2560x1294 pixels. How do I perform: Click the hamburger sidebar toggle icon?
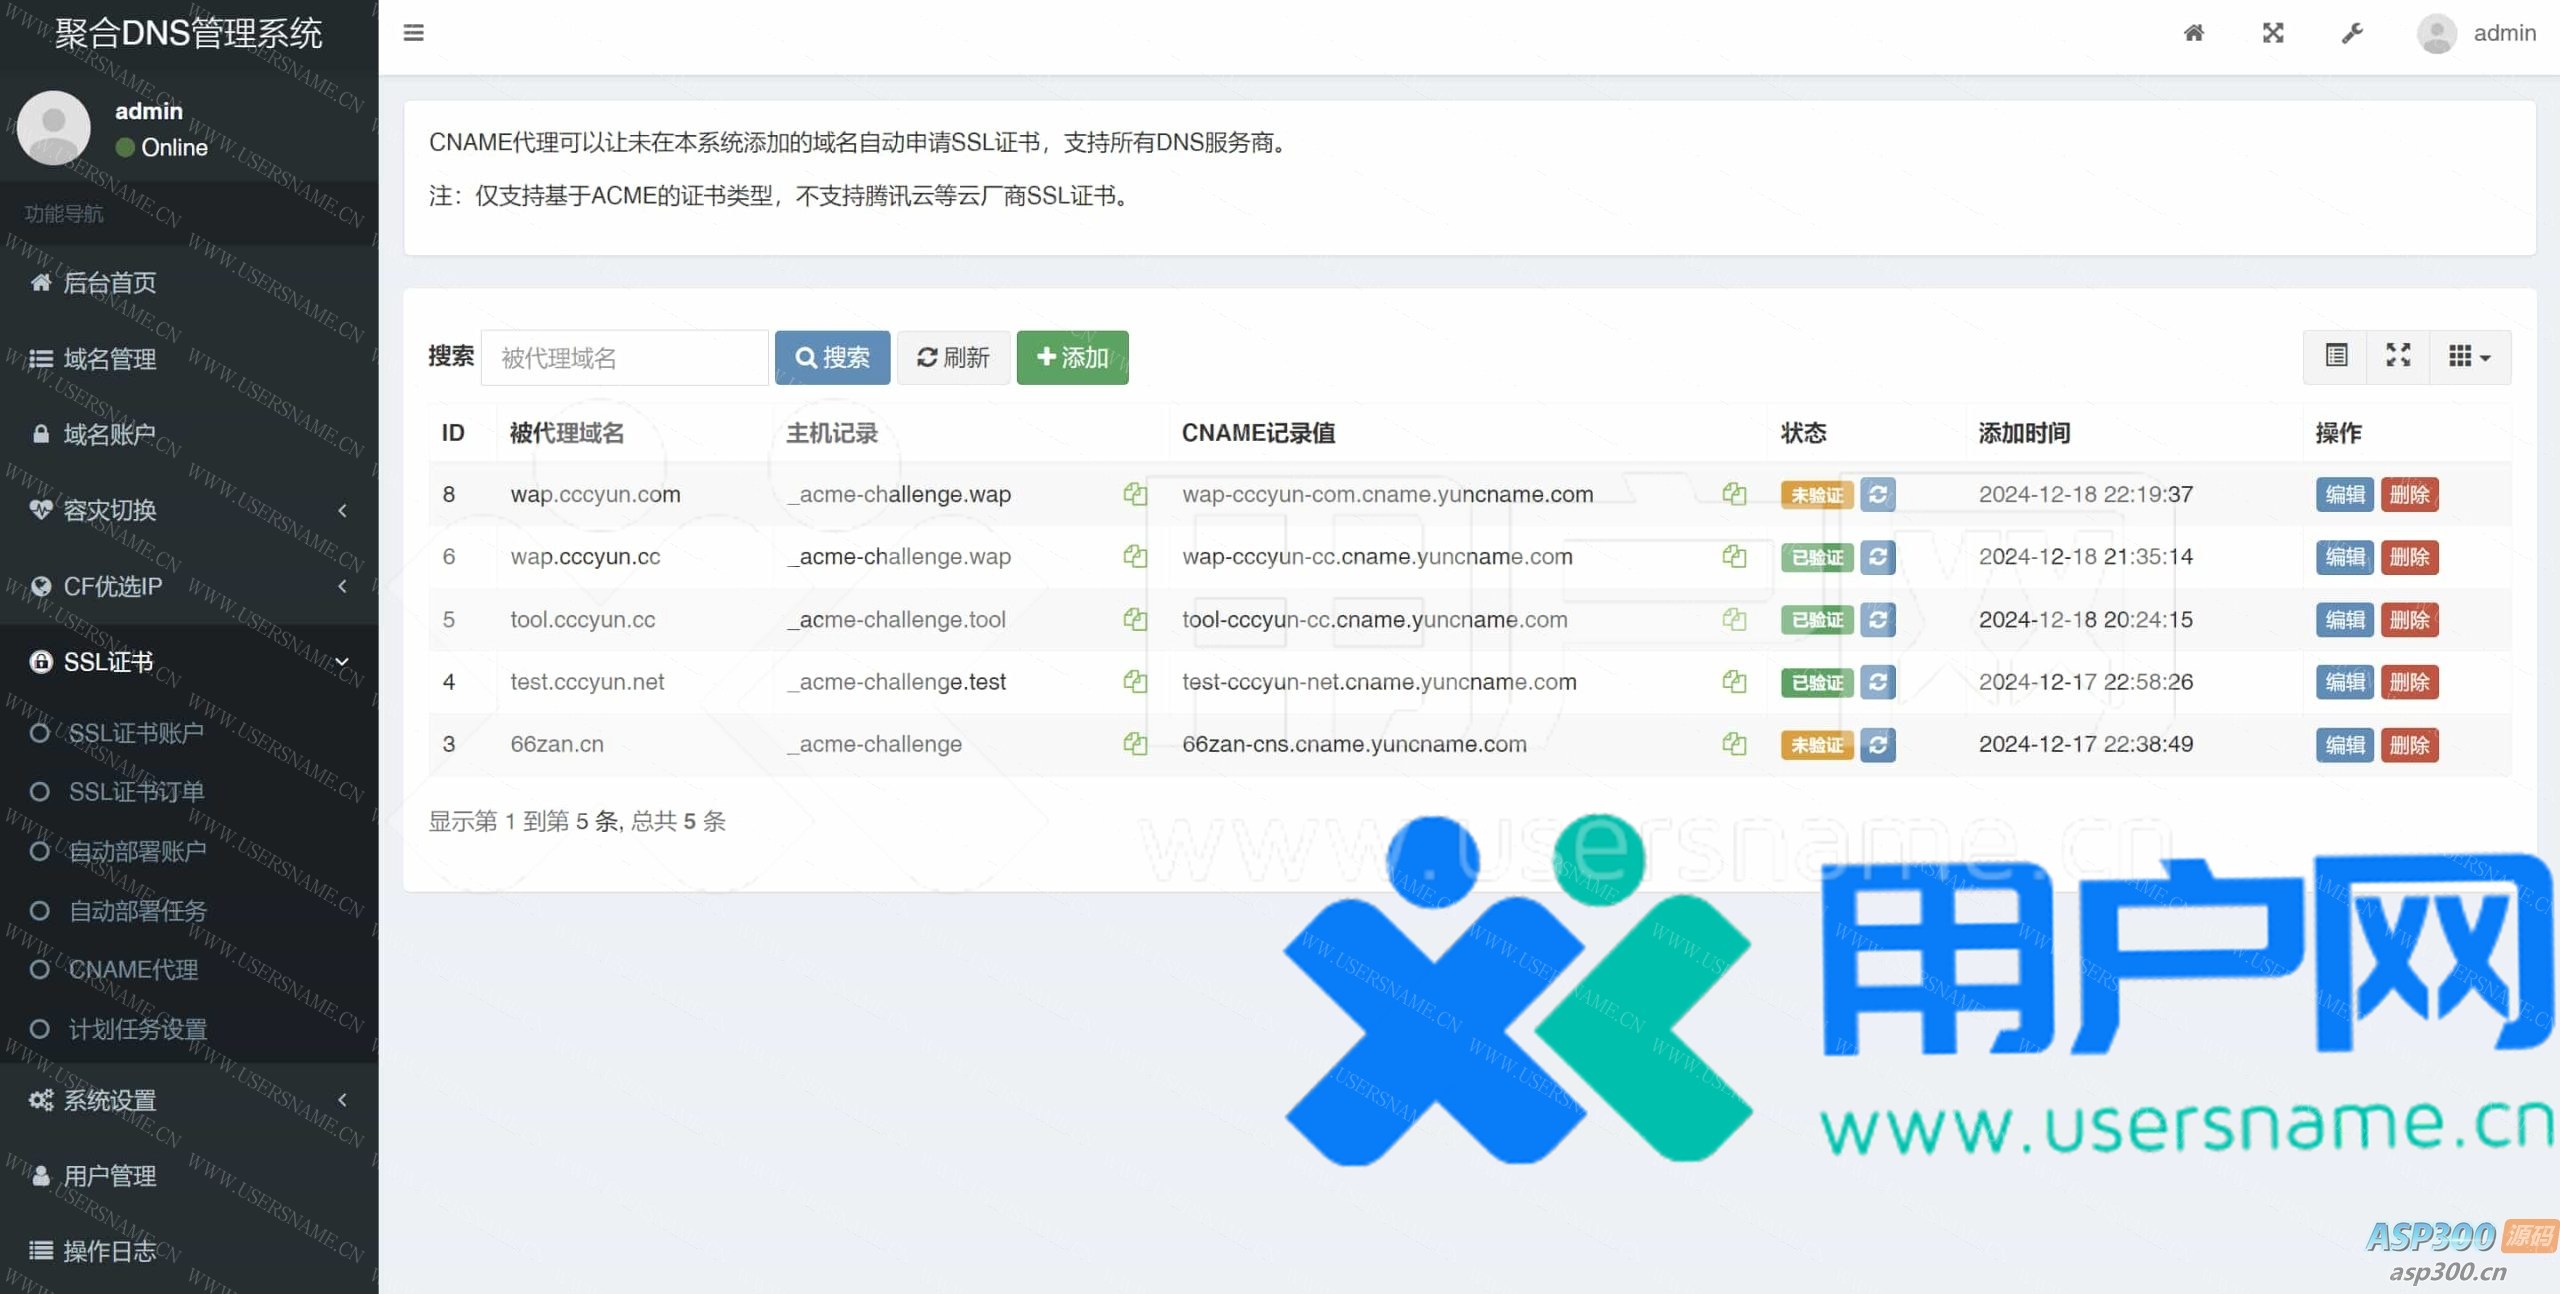pyautogui.click(x=413, y=33)
